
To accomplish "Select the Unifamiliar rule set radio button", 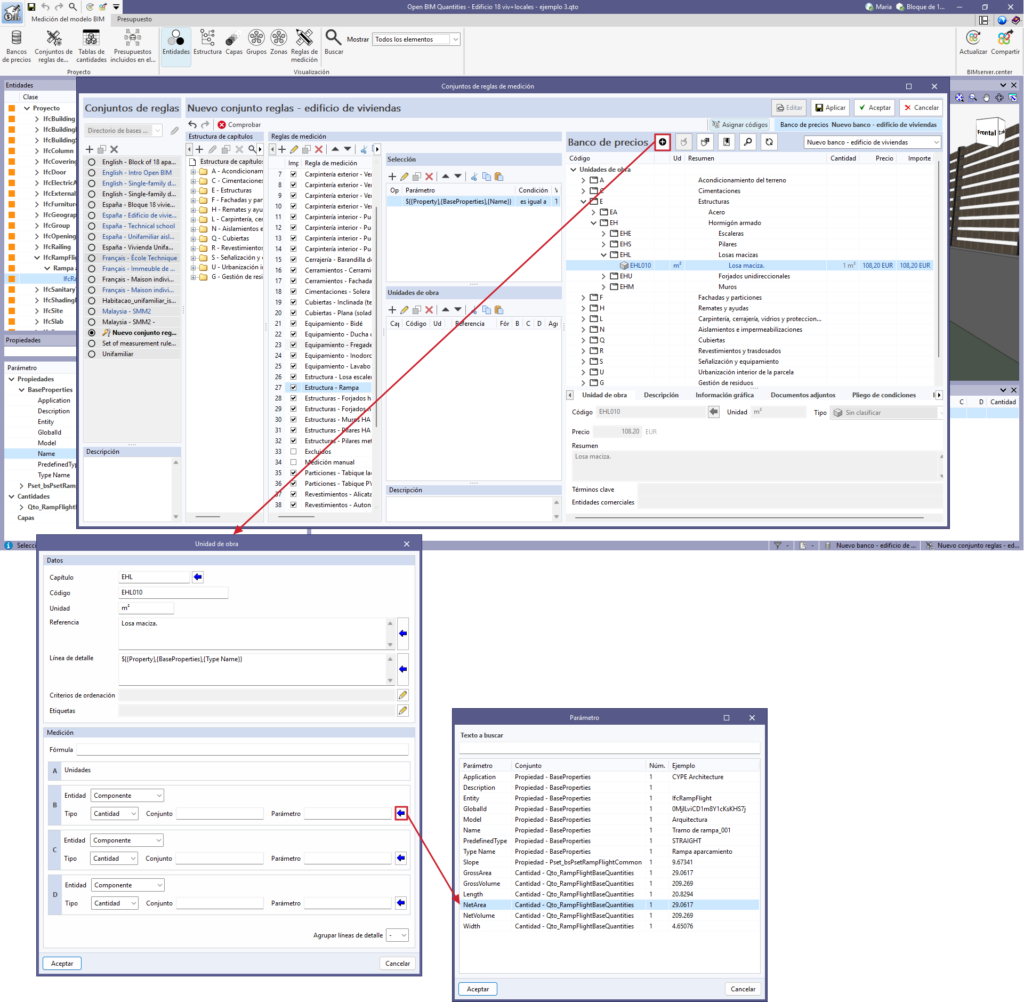I will click(x=92, y=354).
